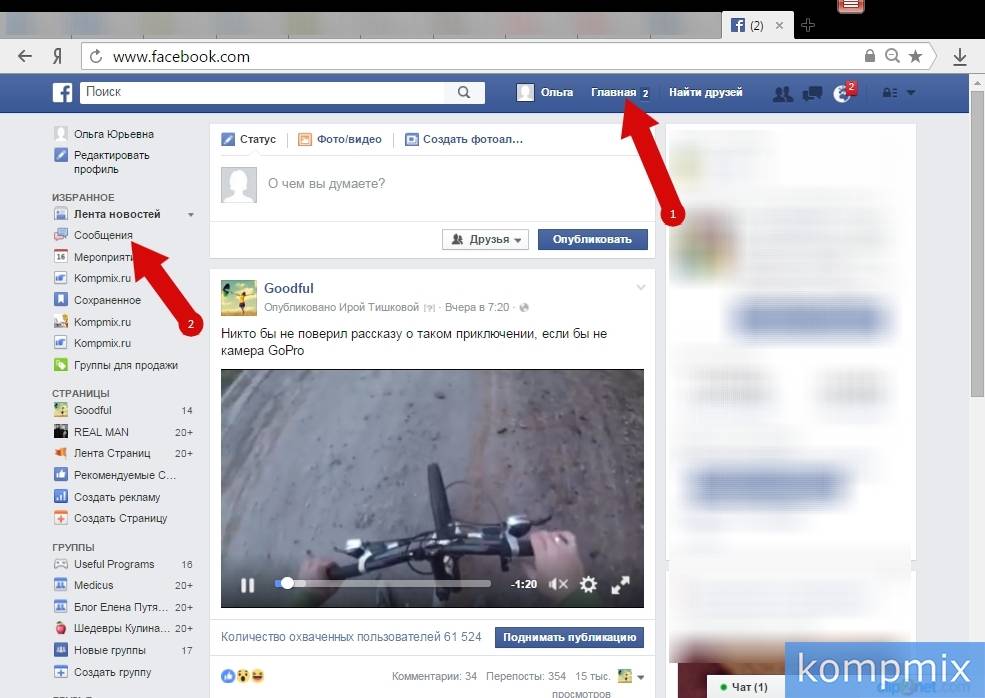Select the Создать фотоальбом tab

coord(464,139)
